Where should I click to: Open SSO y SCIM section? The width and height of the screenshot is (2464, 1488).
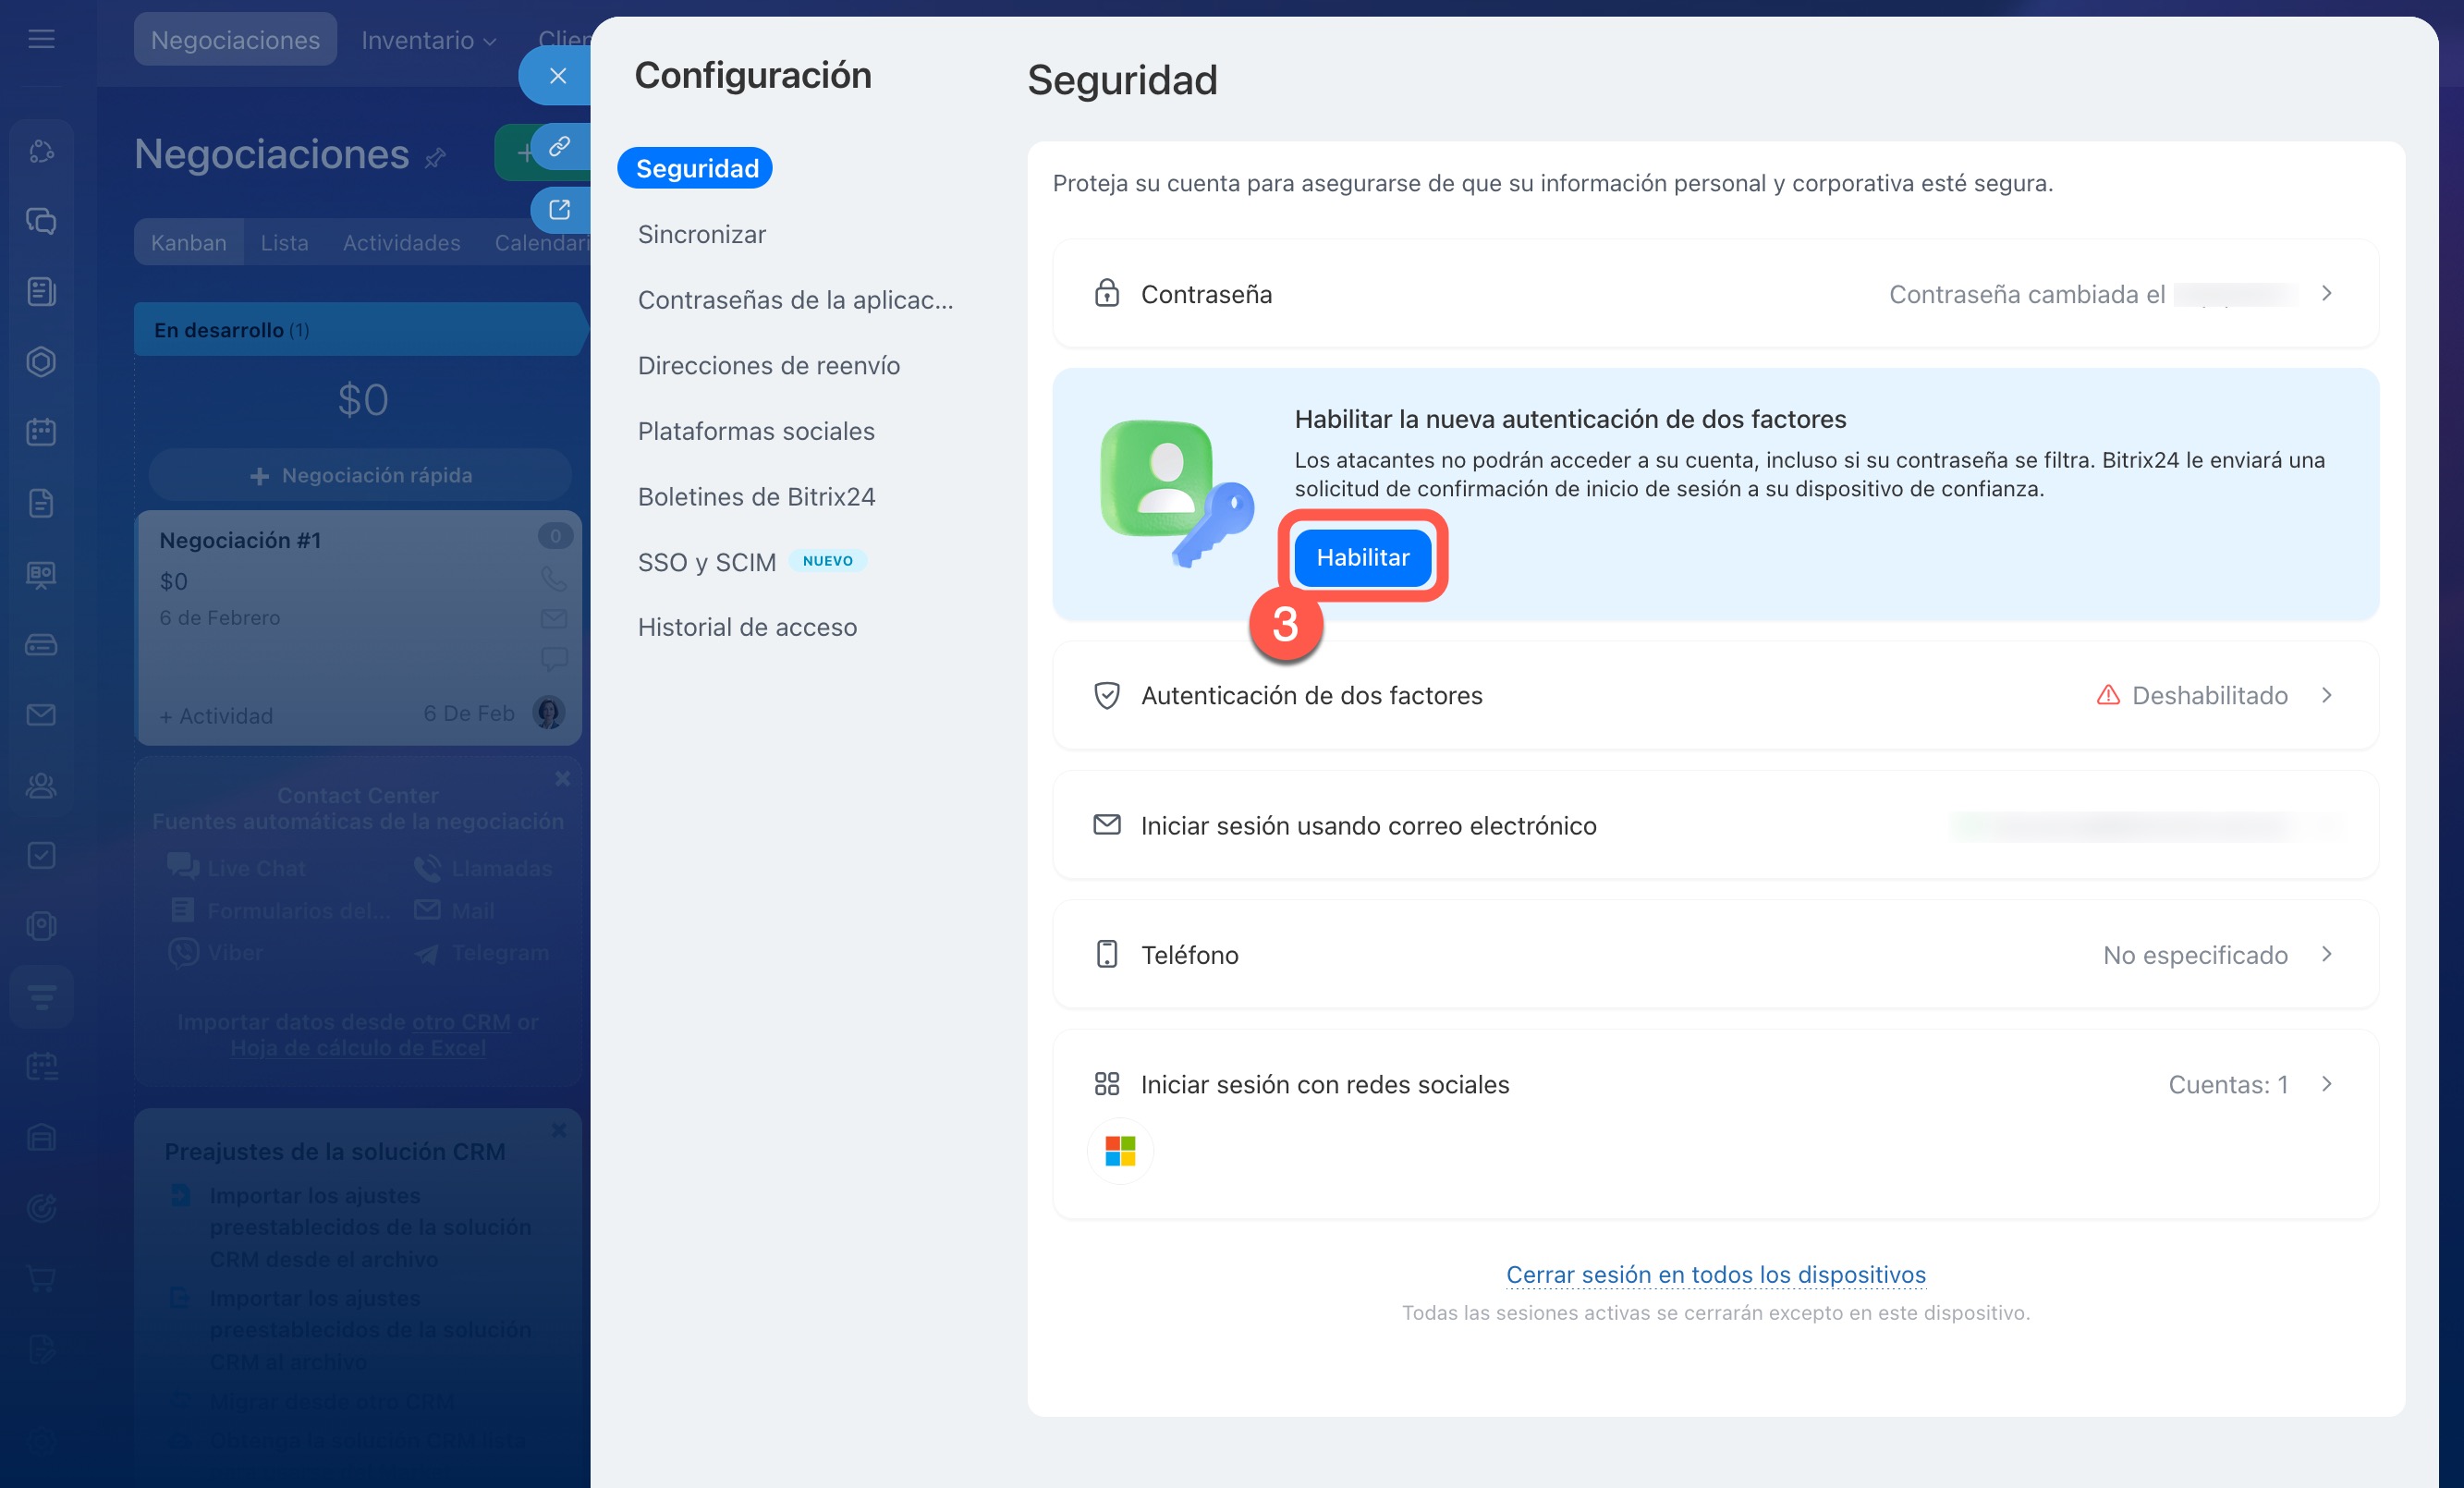[706, 562]
